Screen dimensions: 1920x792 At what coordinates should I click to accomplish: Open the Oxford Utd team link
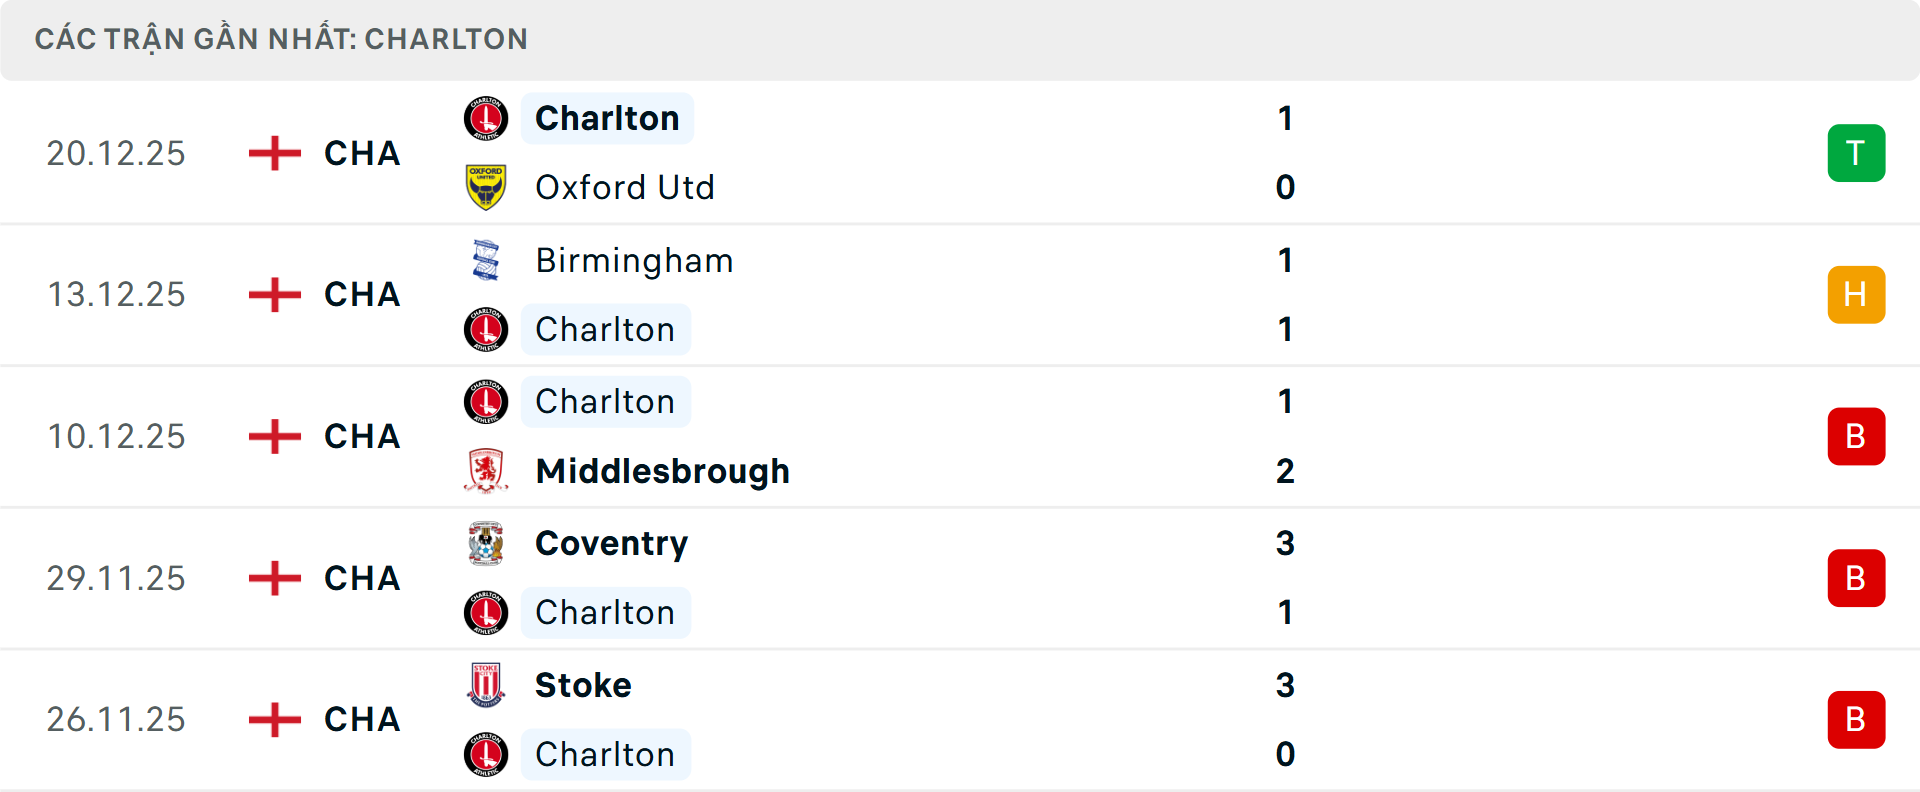pos(625,187)
